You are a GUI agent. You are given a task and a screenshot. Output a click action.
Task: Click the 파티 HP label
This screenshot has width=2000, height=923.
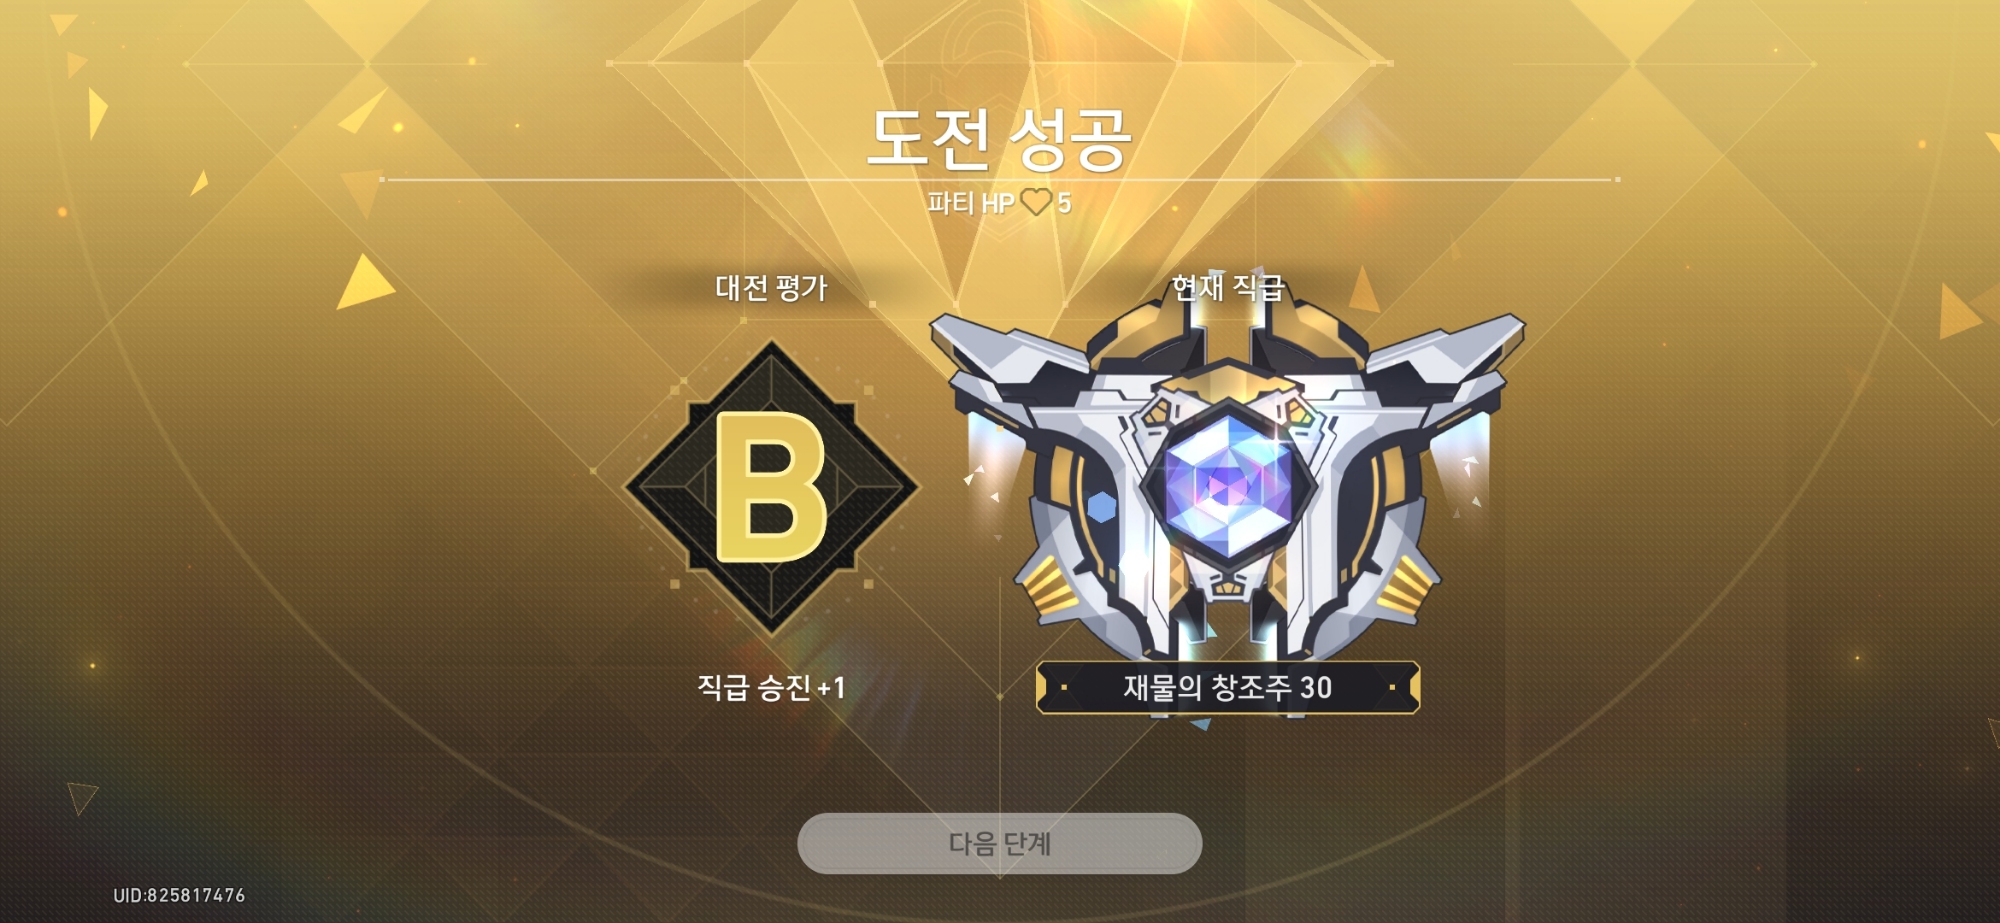(970, 203)
